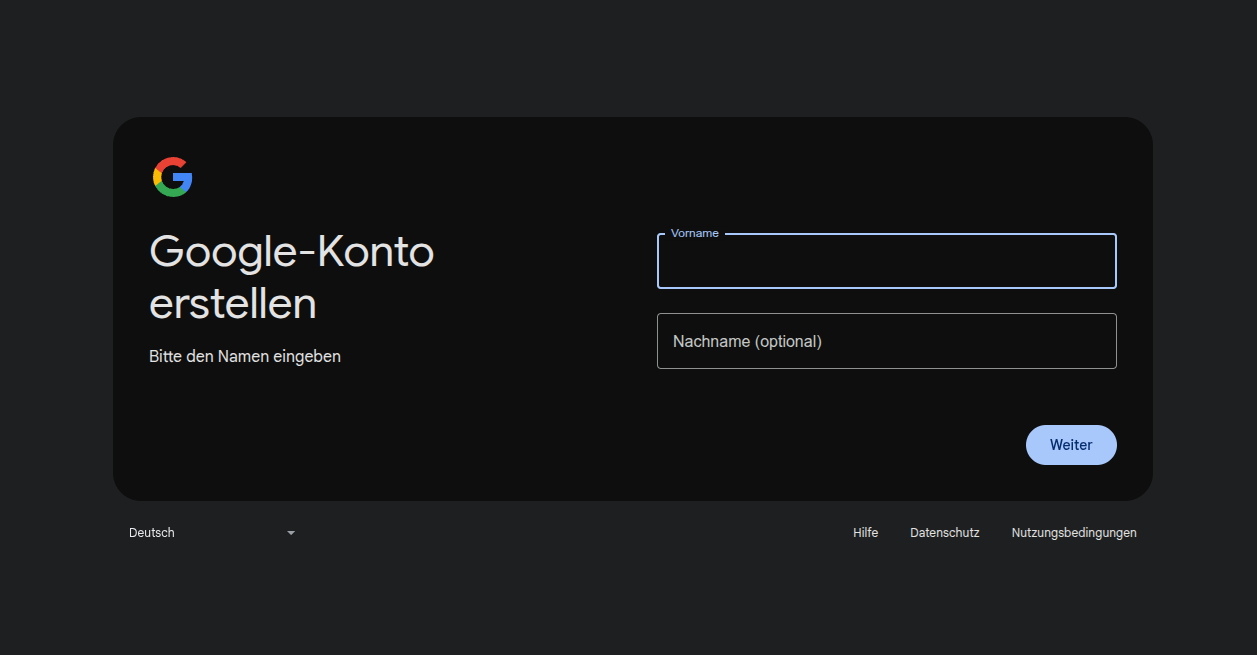
Task: Click the Google logo
Action: click(172, 177)
